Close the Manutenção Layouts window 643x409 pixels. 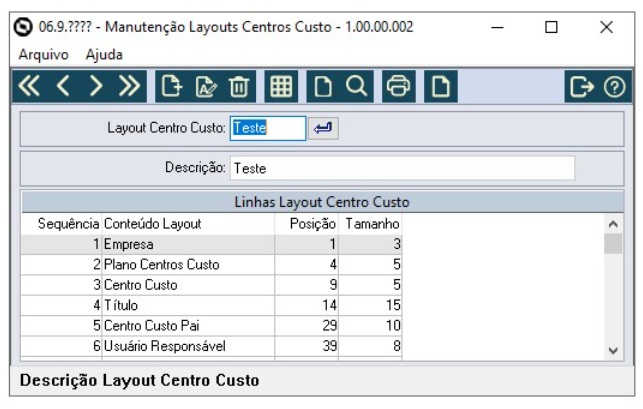coord(606,27)
